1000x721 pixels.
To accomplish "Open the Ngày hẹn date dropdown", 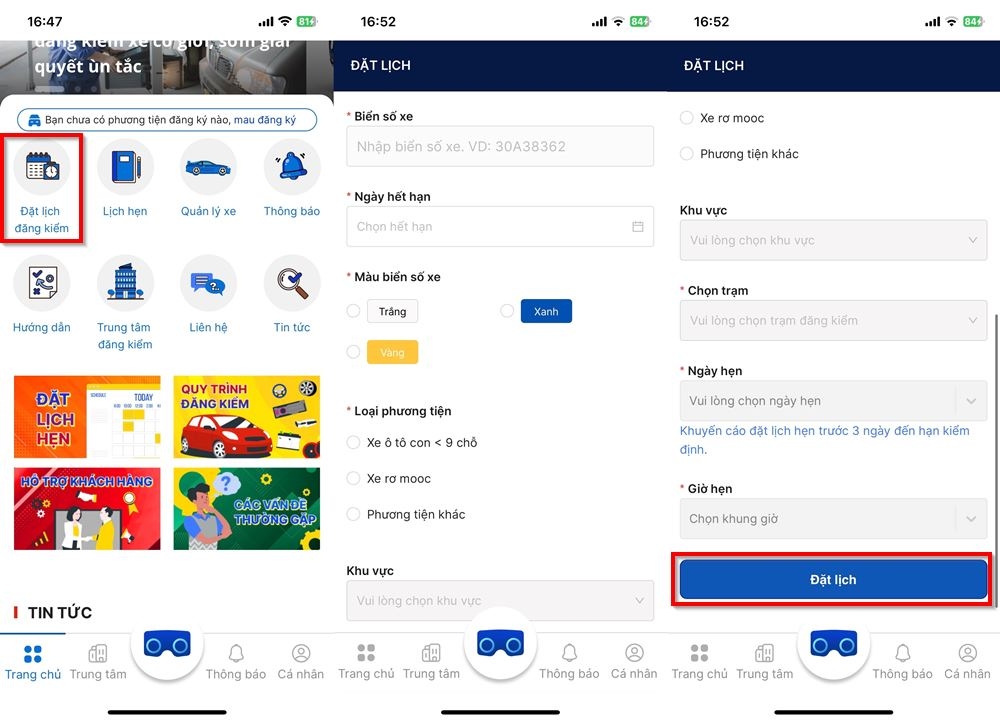I will click(x=833, y=400).
